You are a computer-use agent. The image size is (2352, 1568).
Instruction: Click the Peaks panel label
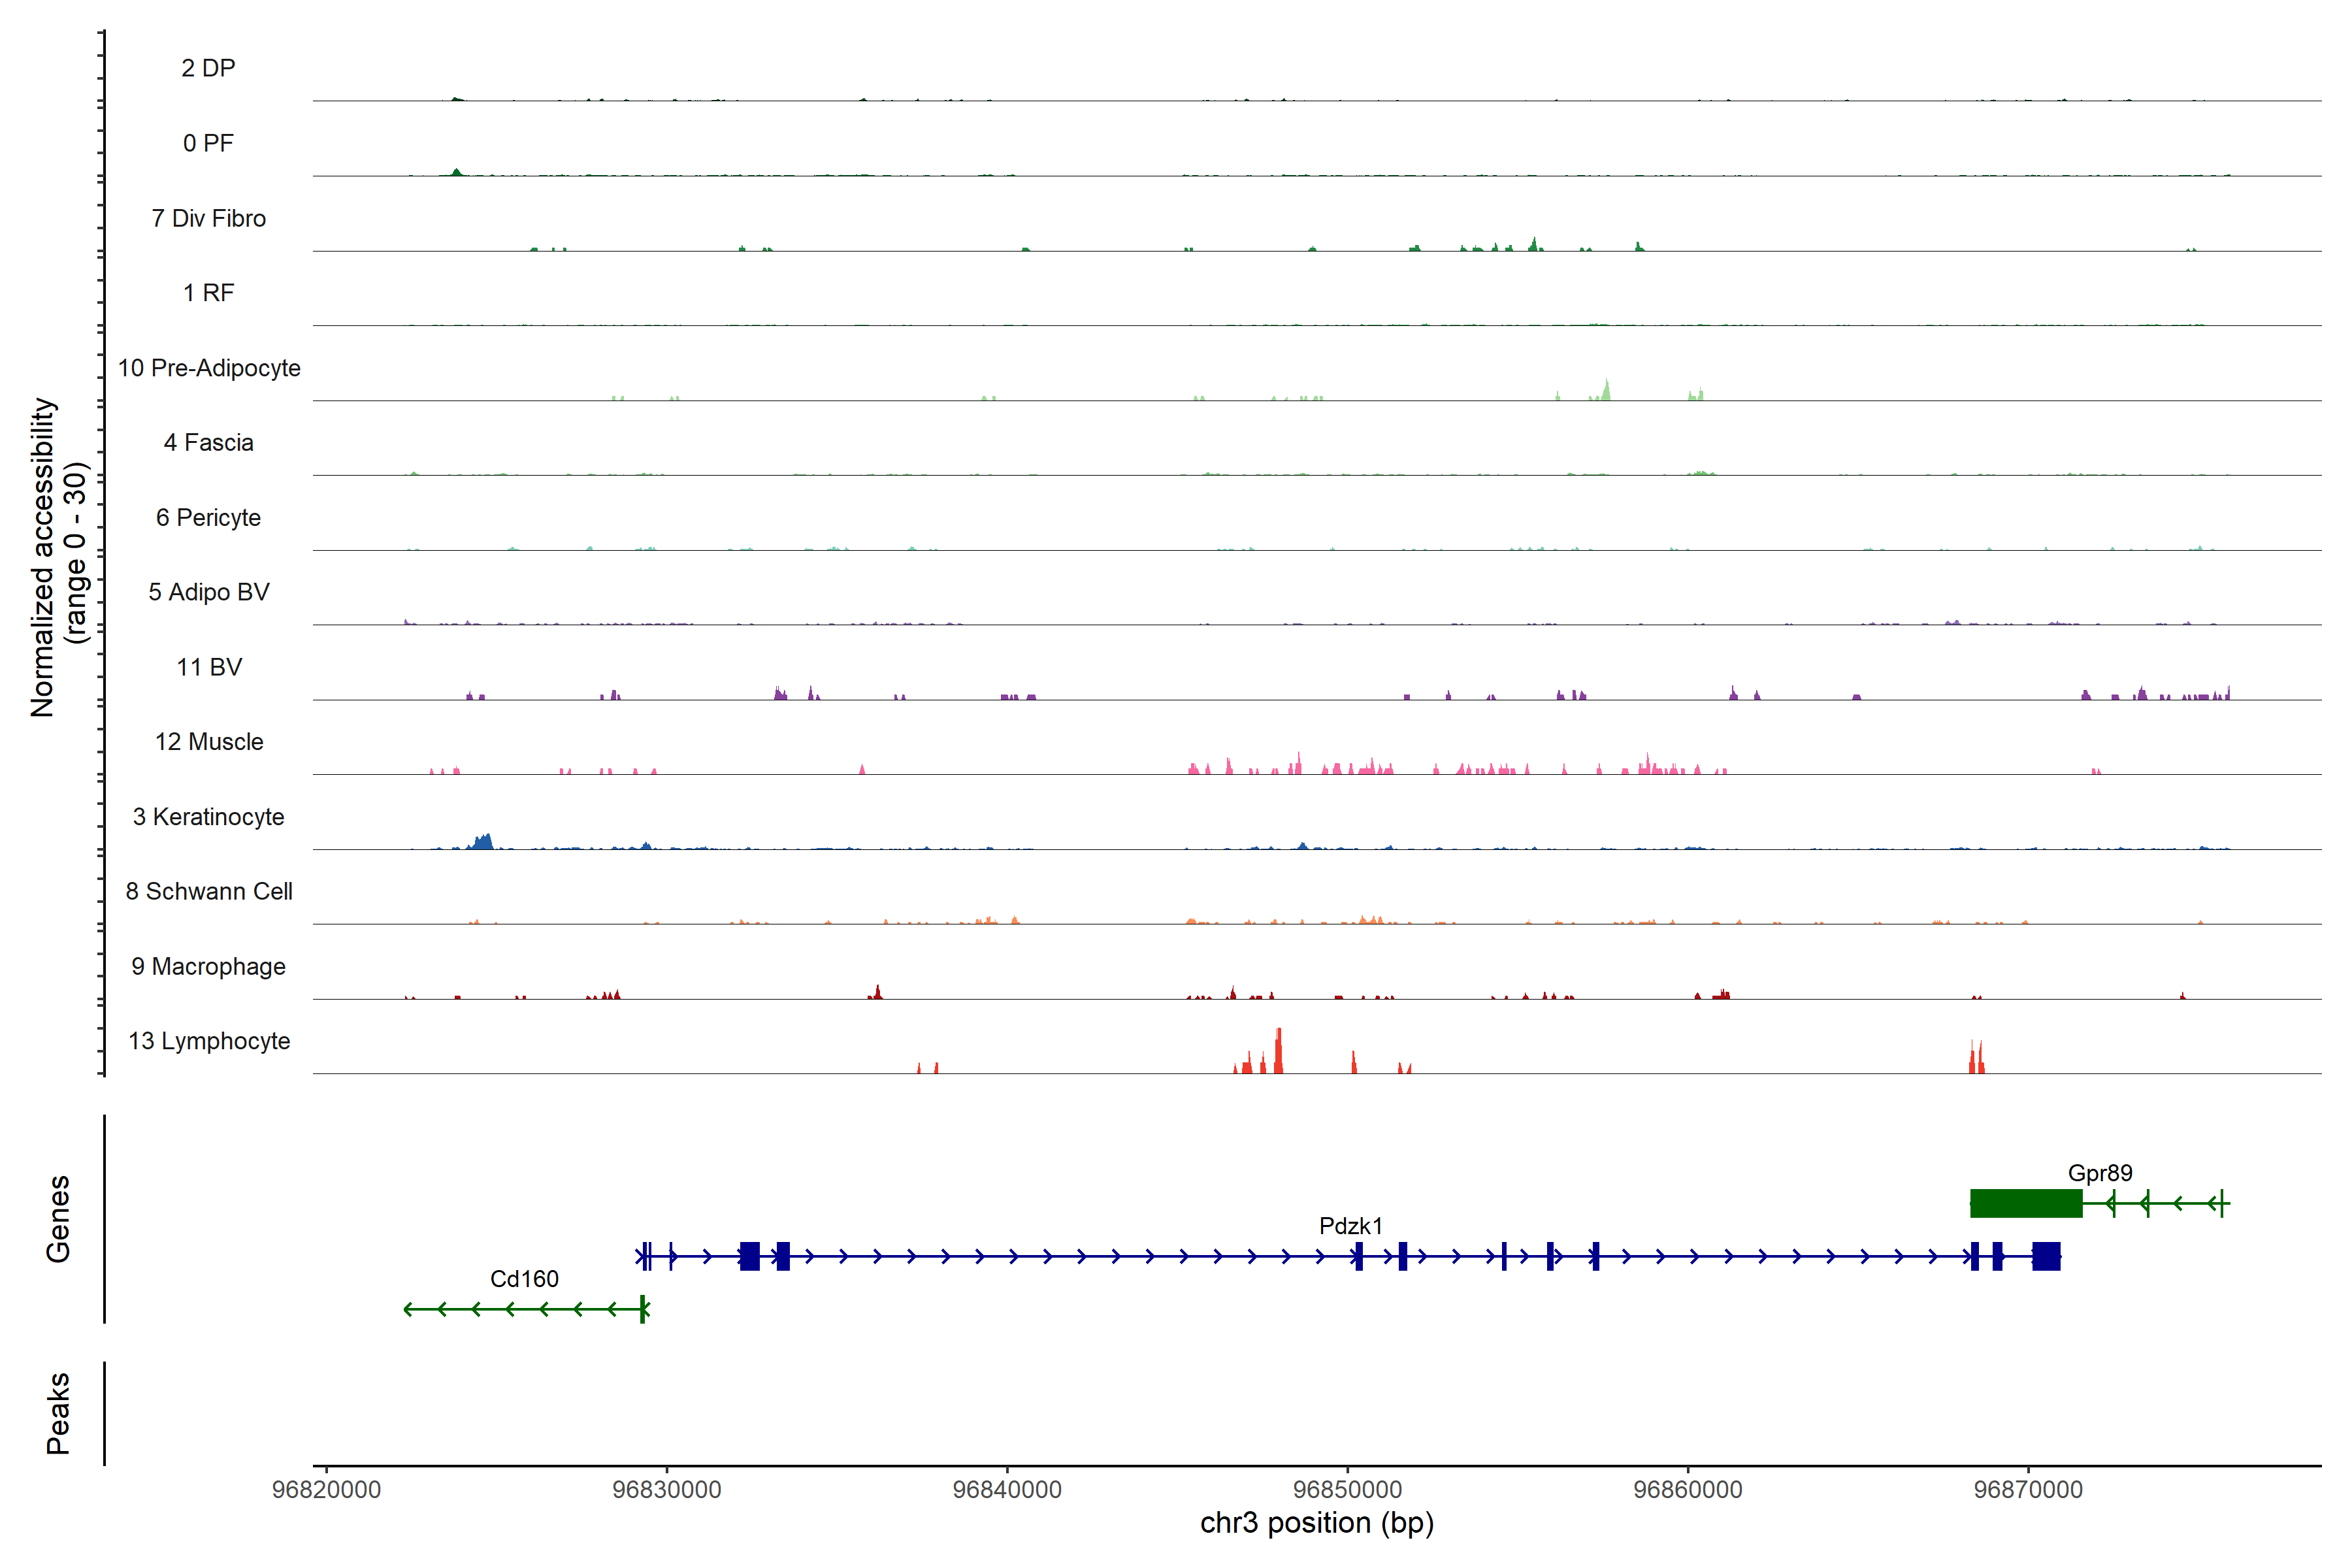58,1412
